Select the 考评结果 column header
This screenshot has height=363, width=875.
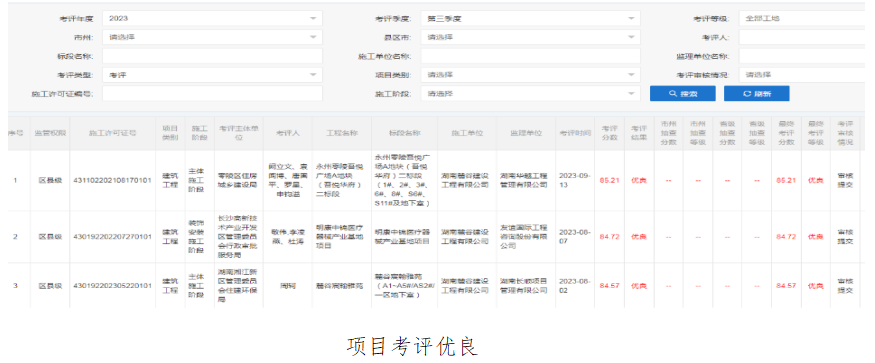coord(639,133)
